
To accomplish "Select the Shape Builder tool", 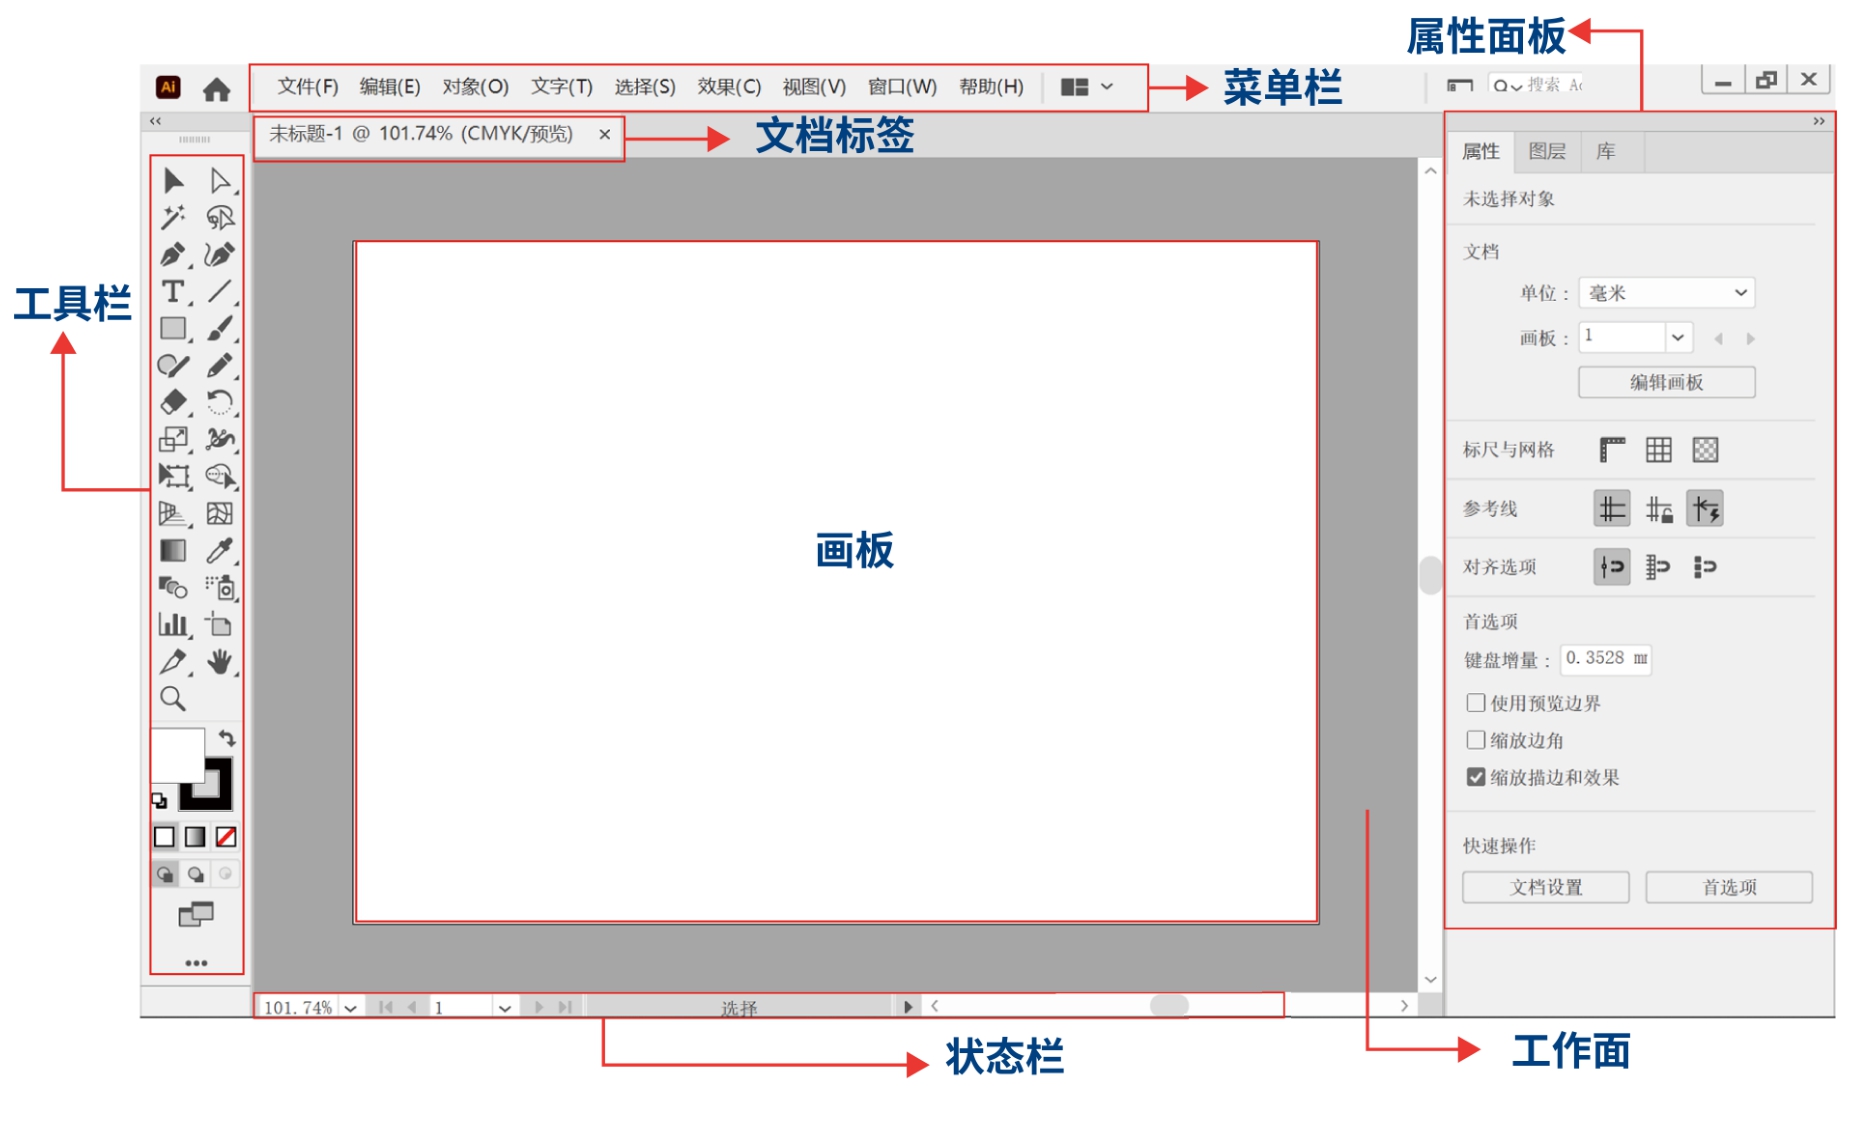I will pyautogui.click(x=220, y=476).
